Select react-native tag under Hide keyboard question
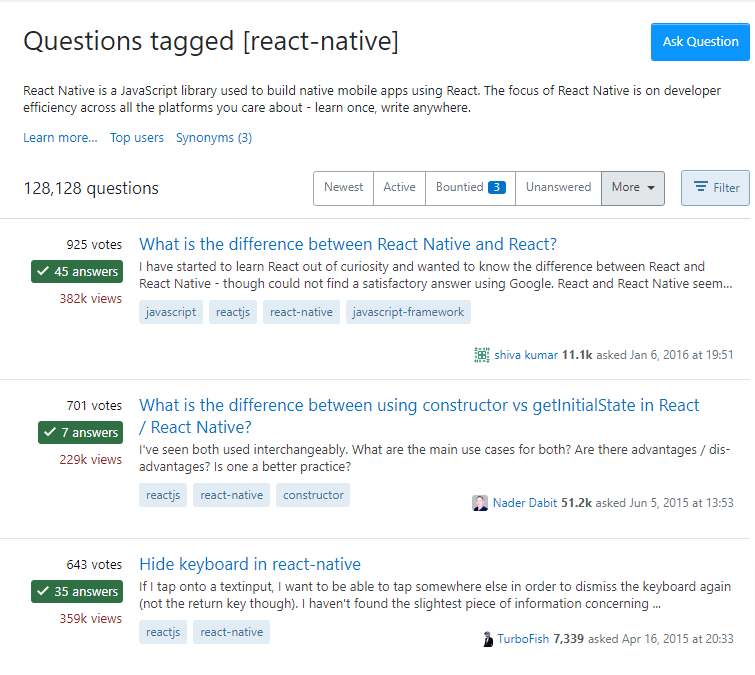Viewport: 755px width, 675px height. pyautogui.click(x=231, y=632)
